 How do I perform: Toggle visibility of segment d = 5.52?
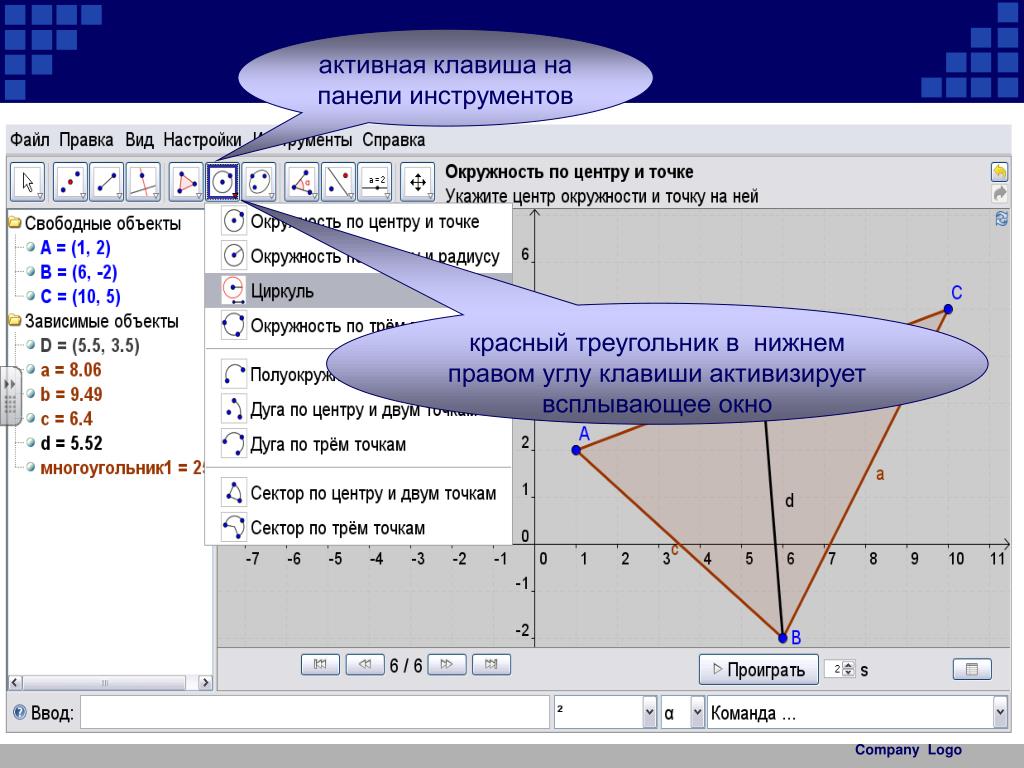(30, 443)
